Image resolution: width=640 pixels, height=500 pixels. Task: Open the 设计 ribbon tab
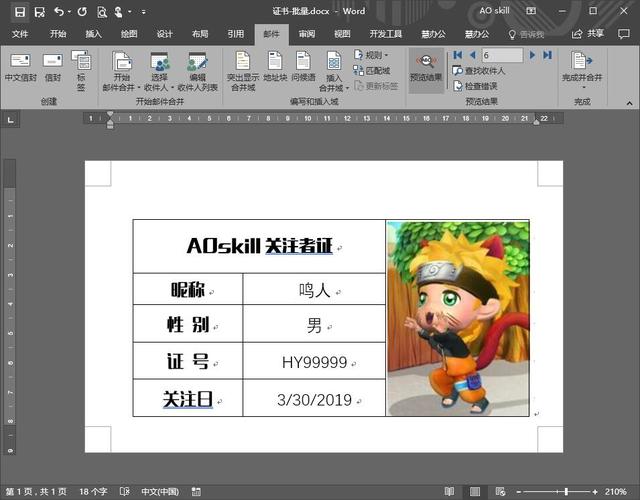pos(164,34)
